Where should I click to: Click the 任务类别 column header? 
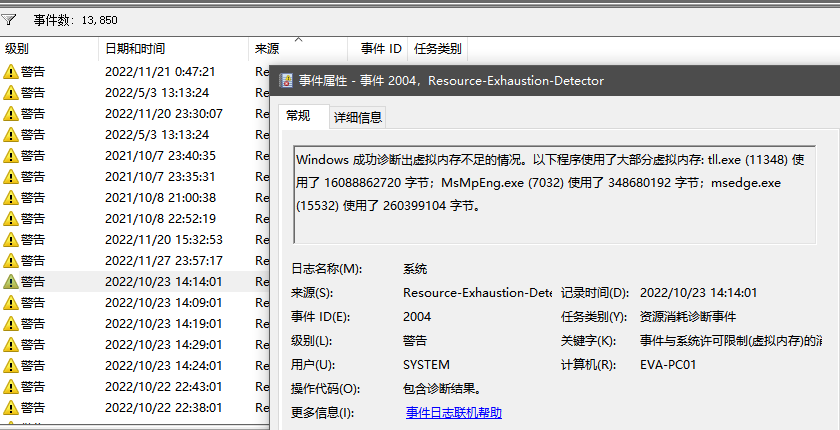tap(437, 48)
